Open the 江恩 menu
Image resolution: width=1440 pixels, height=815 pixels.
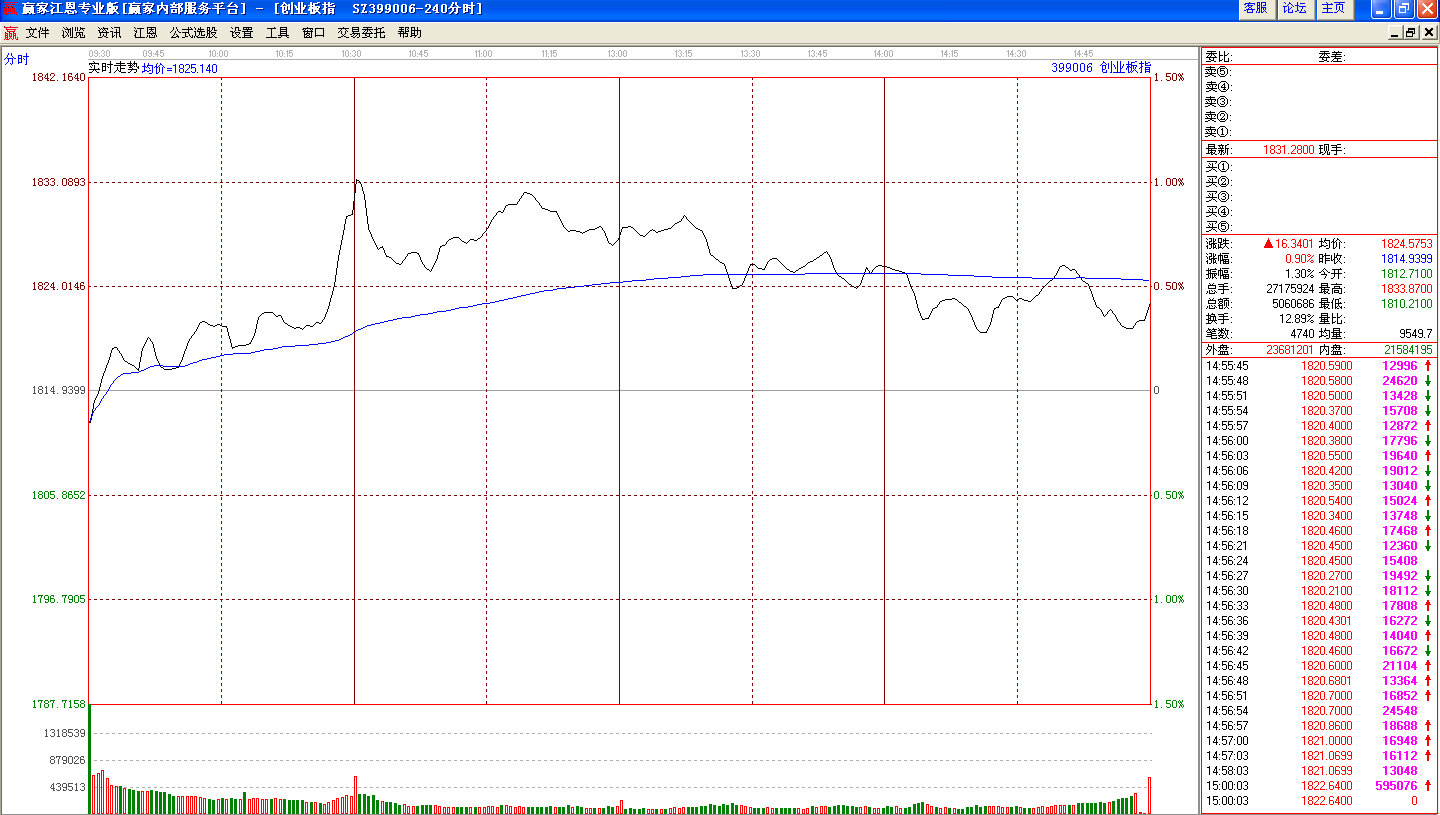145,33
